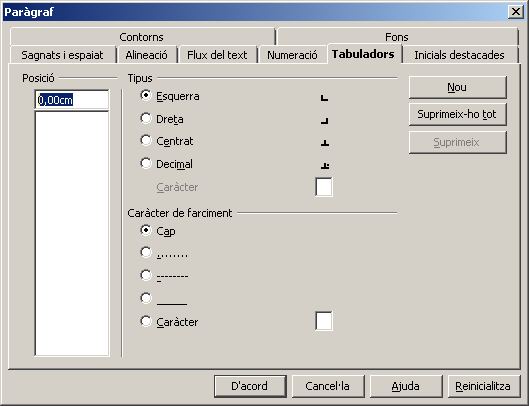
Task: Click the Reinicialitza button
Action: click(483, 386)
